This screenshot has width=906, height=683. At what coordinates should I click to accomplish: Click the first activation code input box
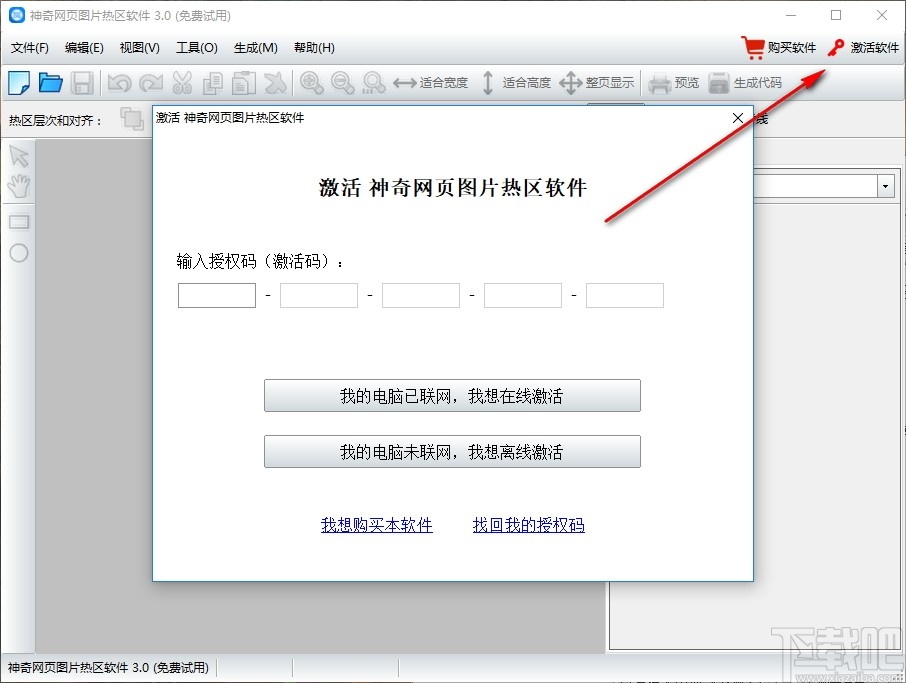(x=216, y=295)
